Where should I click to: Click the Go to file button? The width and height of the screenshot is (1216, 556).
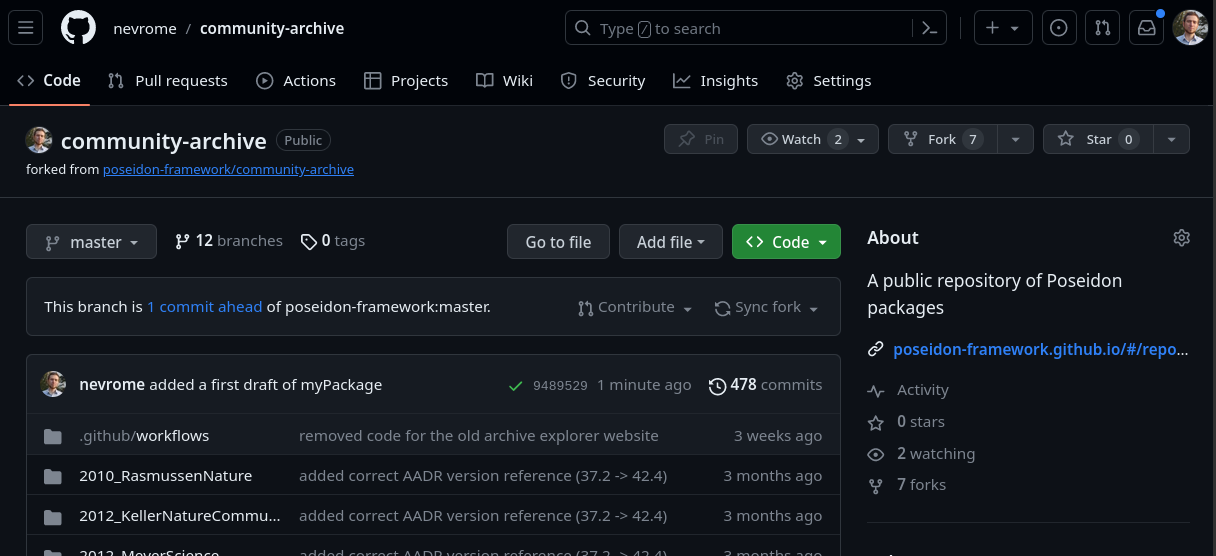[558, 242]
